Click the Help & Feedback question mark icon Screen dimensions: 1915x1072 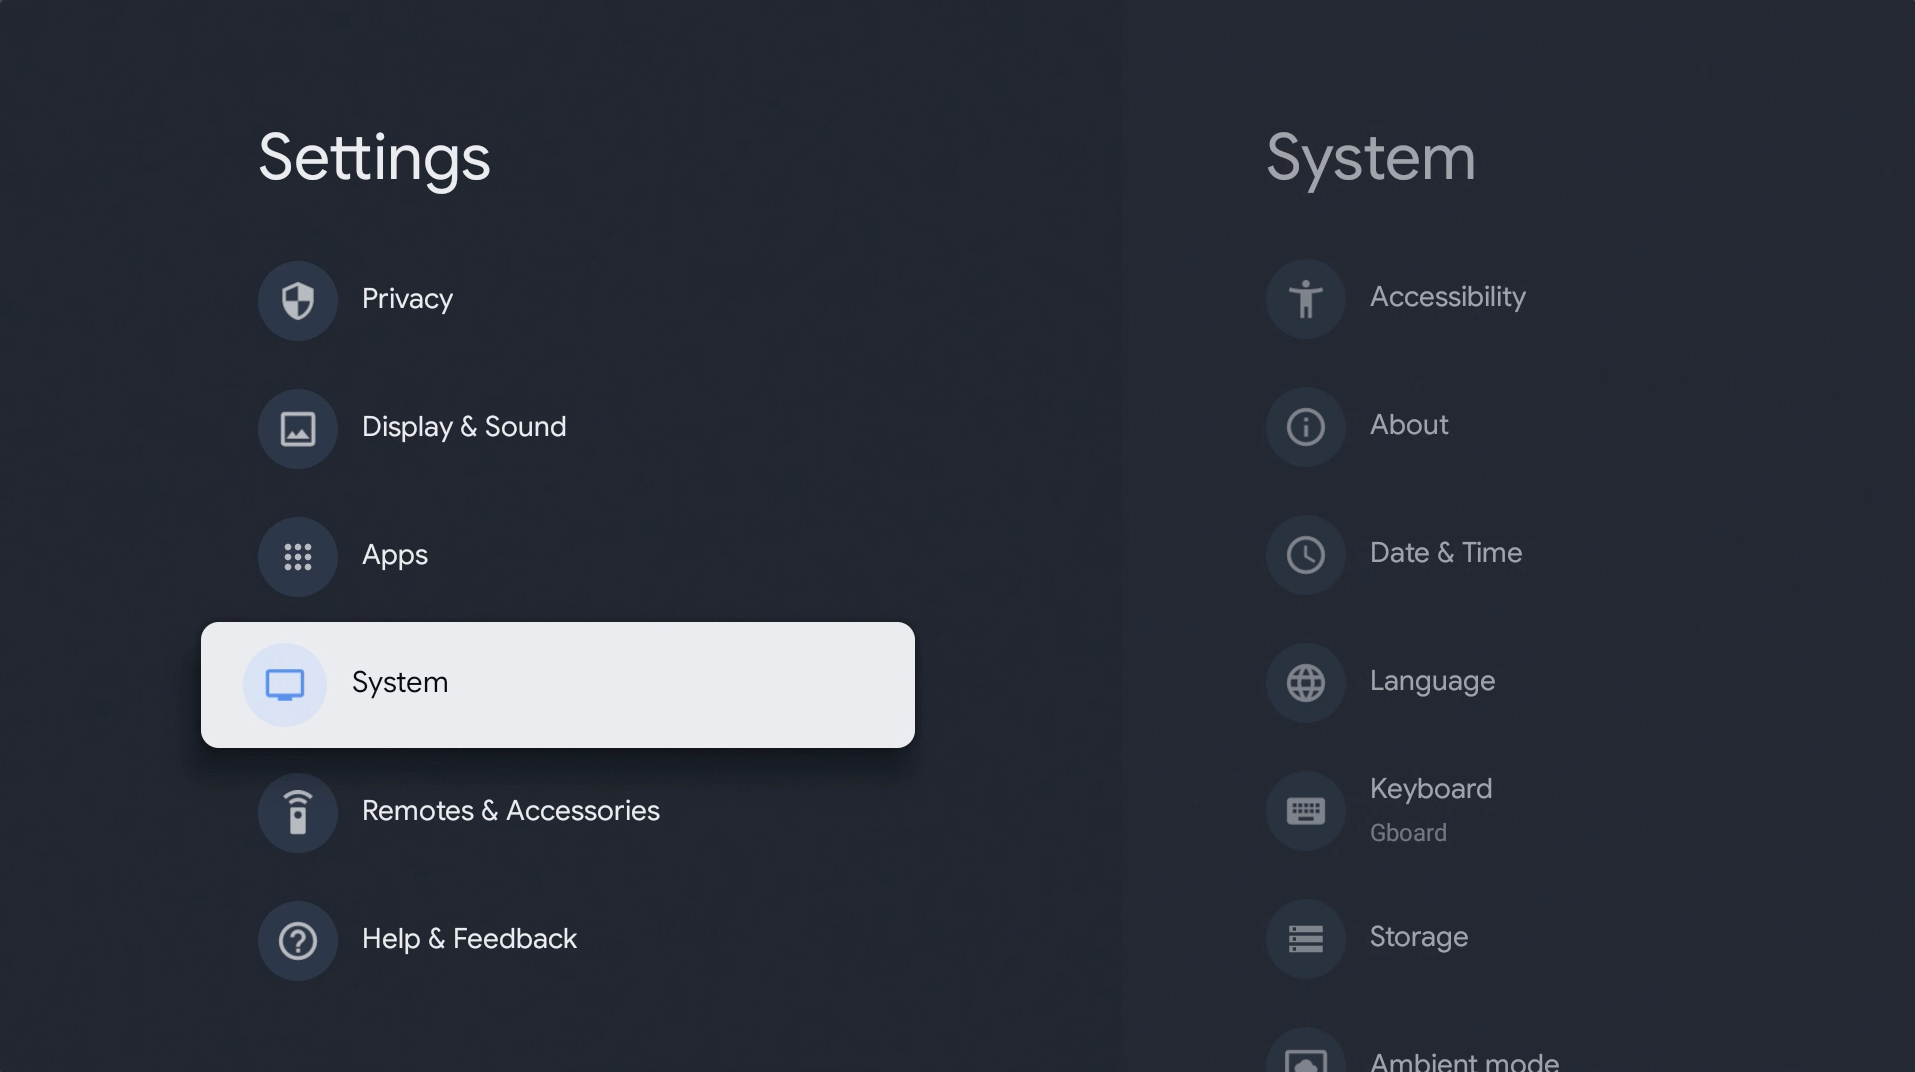[297, 940]
